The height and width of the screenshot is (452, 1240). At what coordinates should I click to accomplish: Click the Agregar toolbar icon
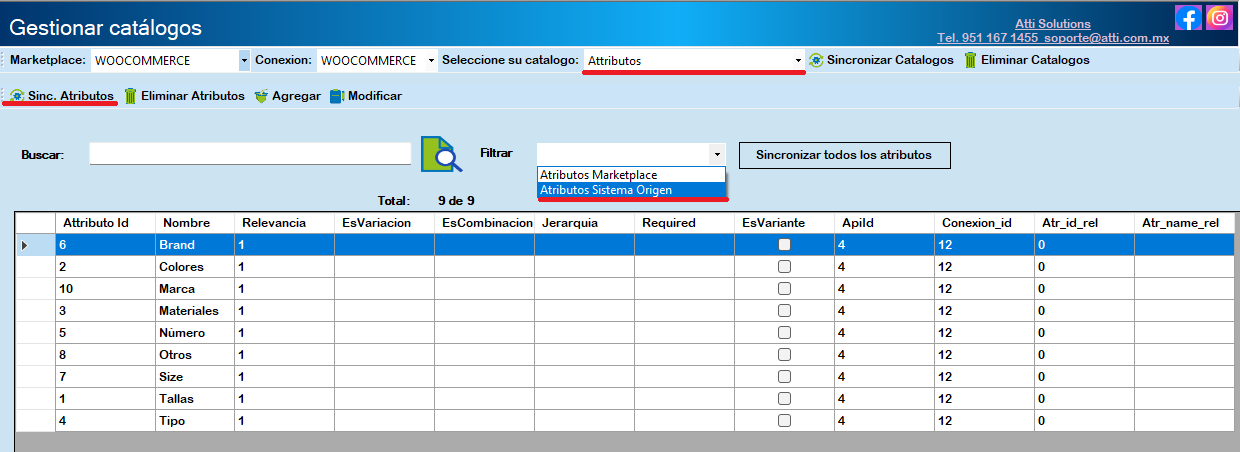point(262,96)
